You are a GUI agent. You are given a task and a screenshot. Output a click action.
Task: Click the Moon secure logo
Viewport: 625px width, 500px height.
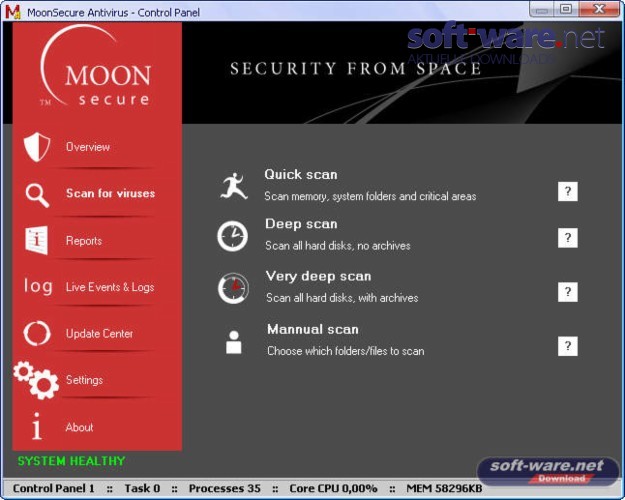96,66
